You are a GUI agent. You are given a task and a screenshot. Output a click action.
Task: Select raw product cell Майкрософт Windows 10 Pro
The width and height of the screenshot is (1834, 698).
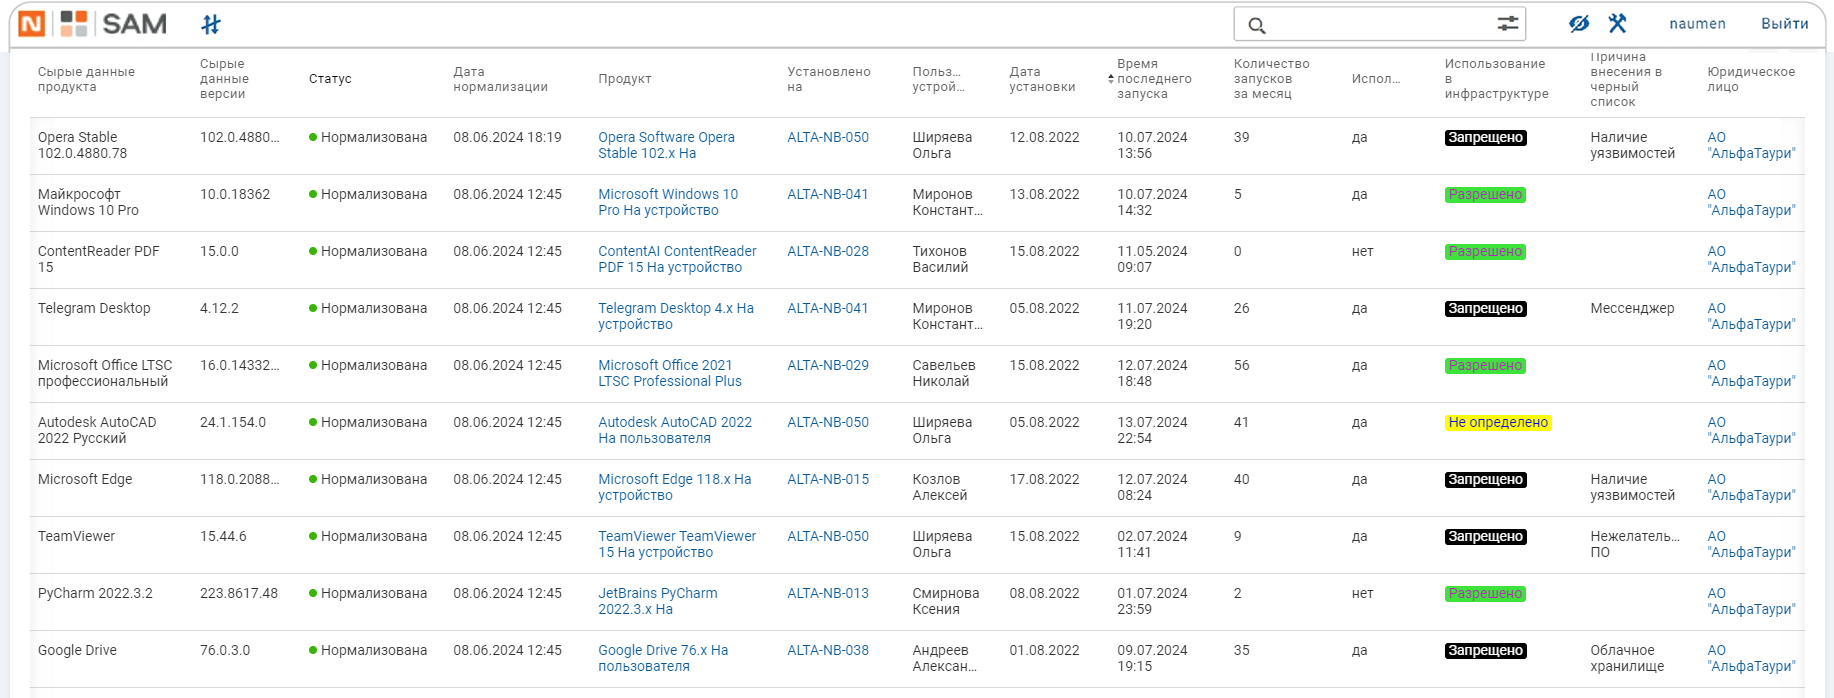(x=89, y=202)
